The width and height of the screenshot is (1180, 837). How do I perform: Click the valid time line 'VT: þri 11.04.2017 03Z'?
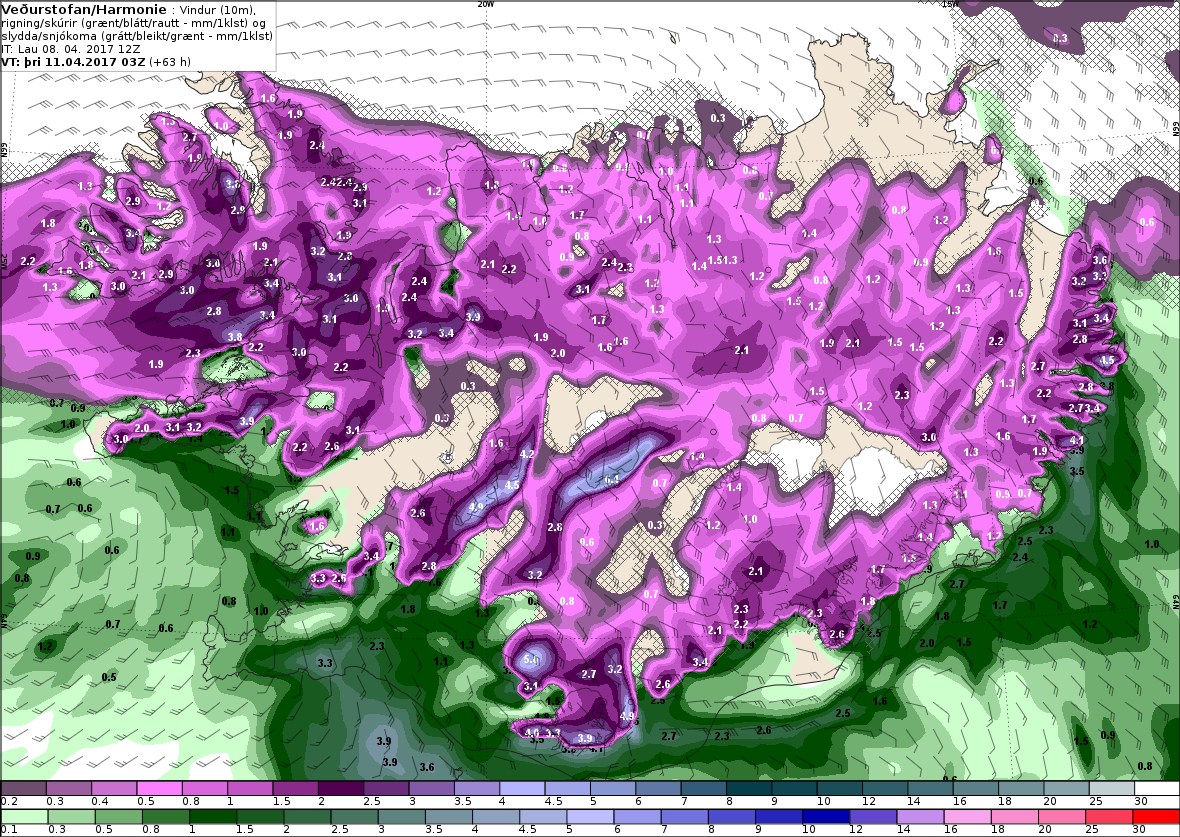[x=74, y=62]
